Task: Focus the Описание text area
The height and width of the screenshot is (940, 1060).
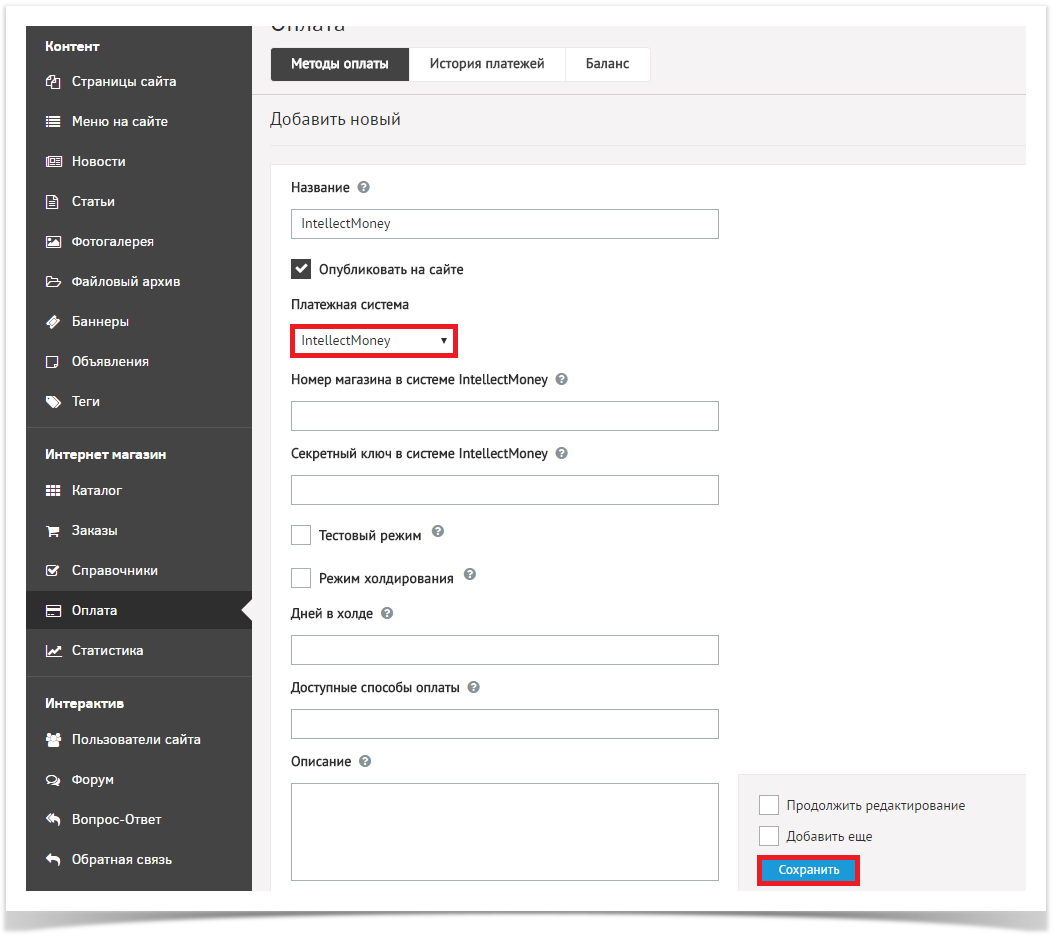Action: coord(504,831)
